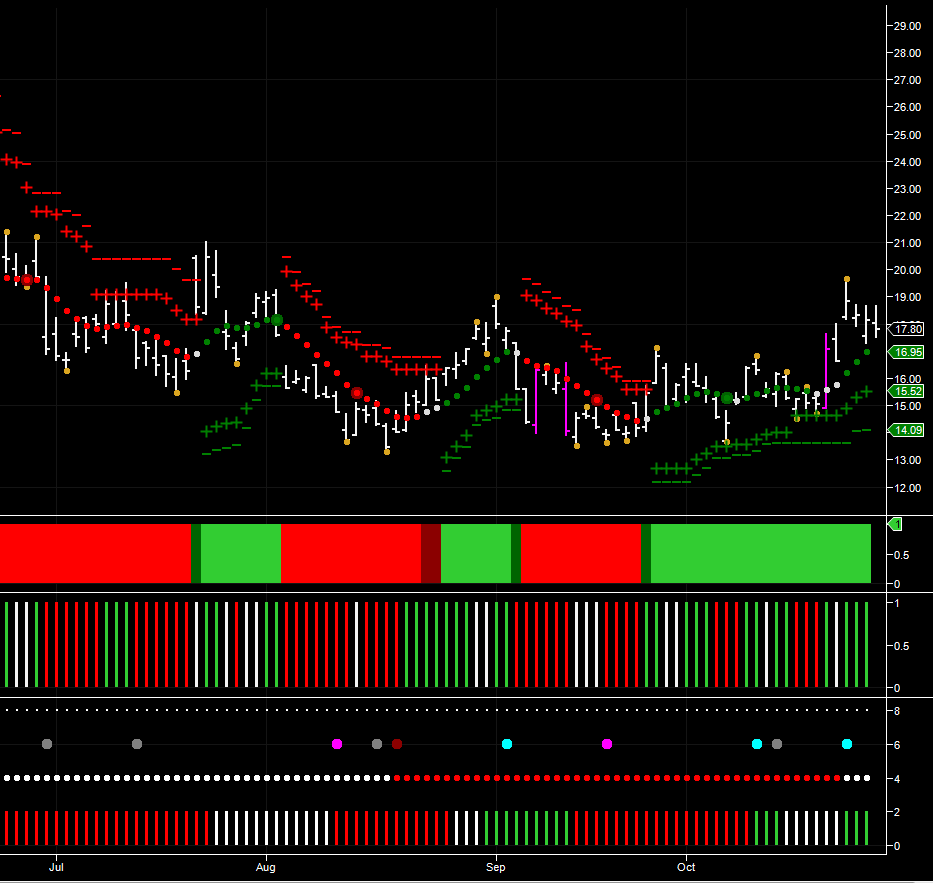Select the green 15.52 price label
933x883 pixels.
(908, 391)
